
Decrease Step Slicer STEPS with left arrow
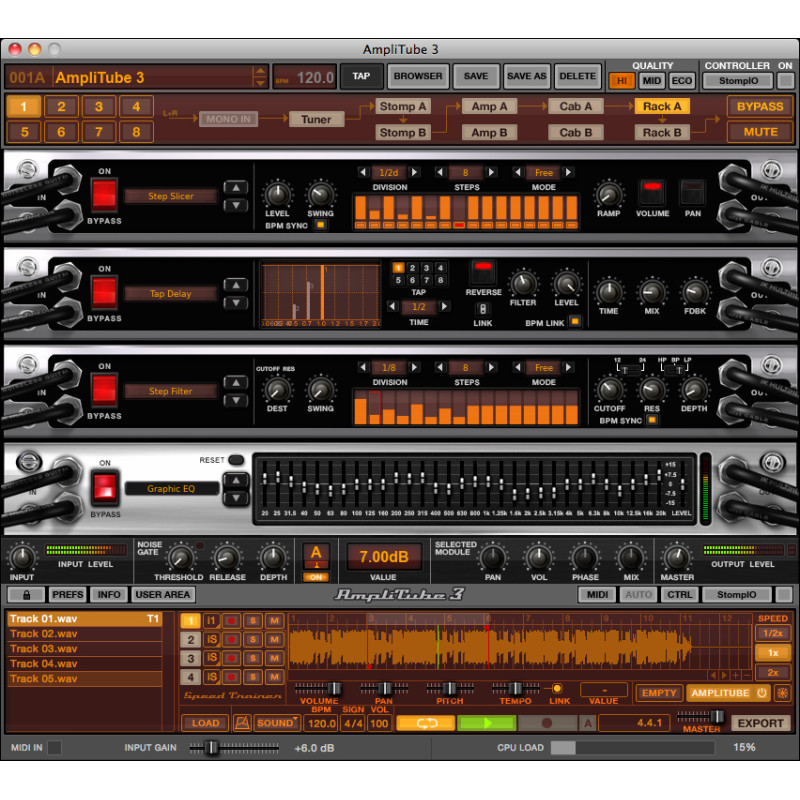pos(440,172)
